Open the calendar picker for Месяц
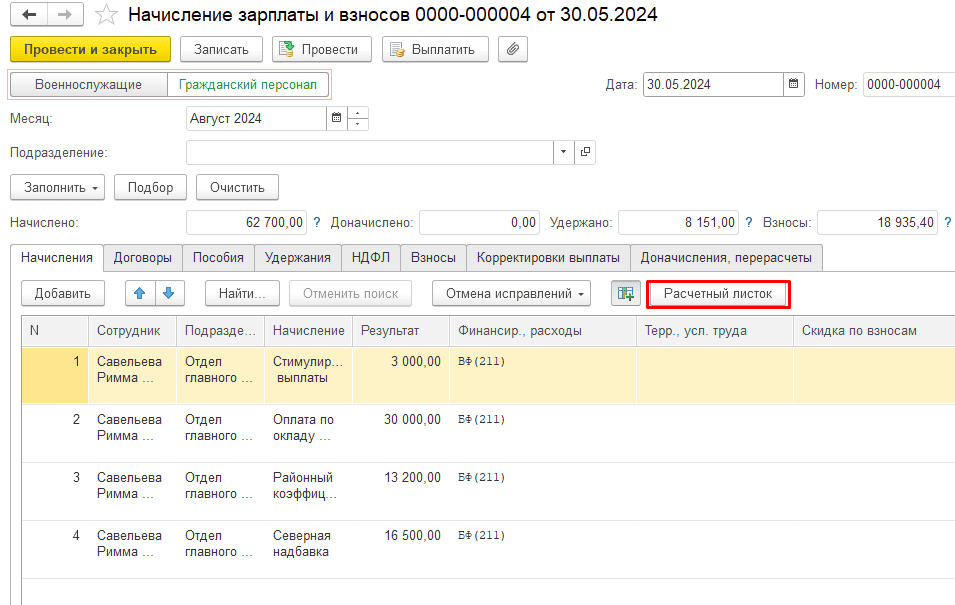The width and height of the screenshot is (955, 605). pos(335,117)
